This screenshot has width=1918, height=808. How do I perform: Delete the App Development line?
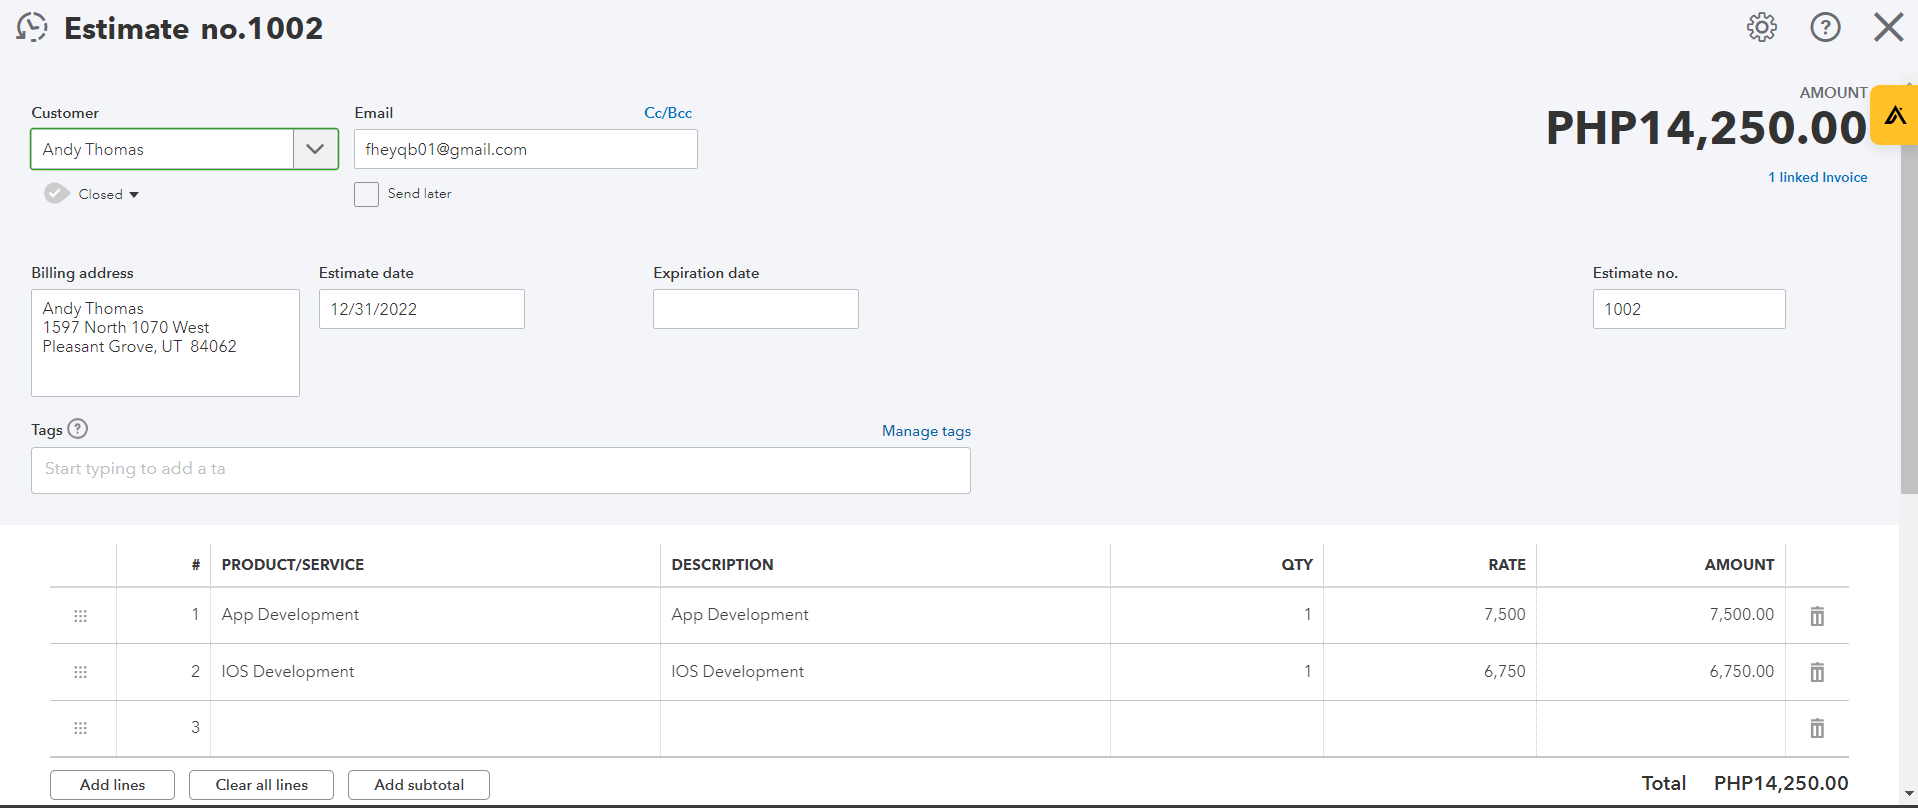1817,616
